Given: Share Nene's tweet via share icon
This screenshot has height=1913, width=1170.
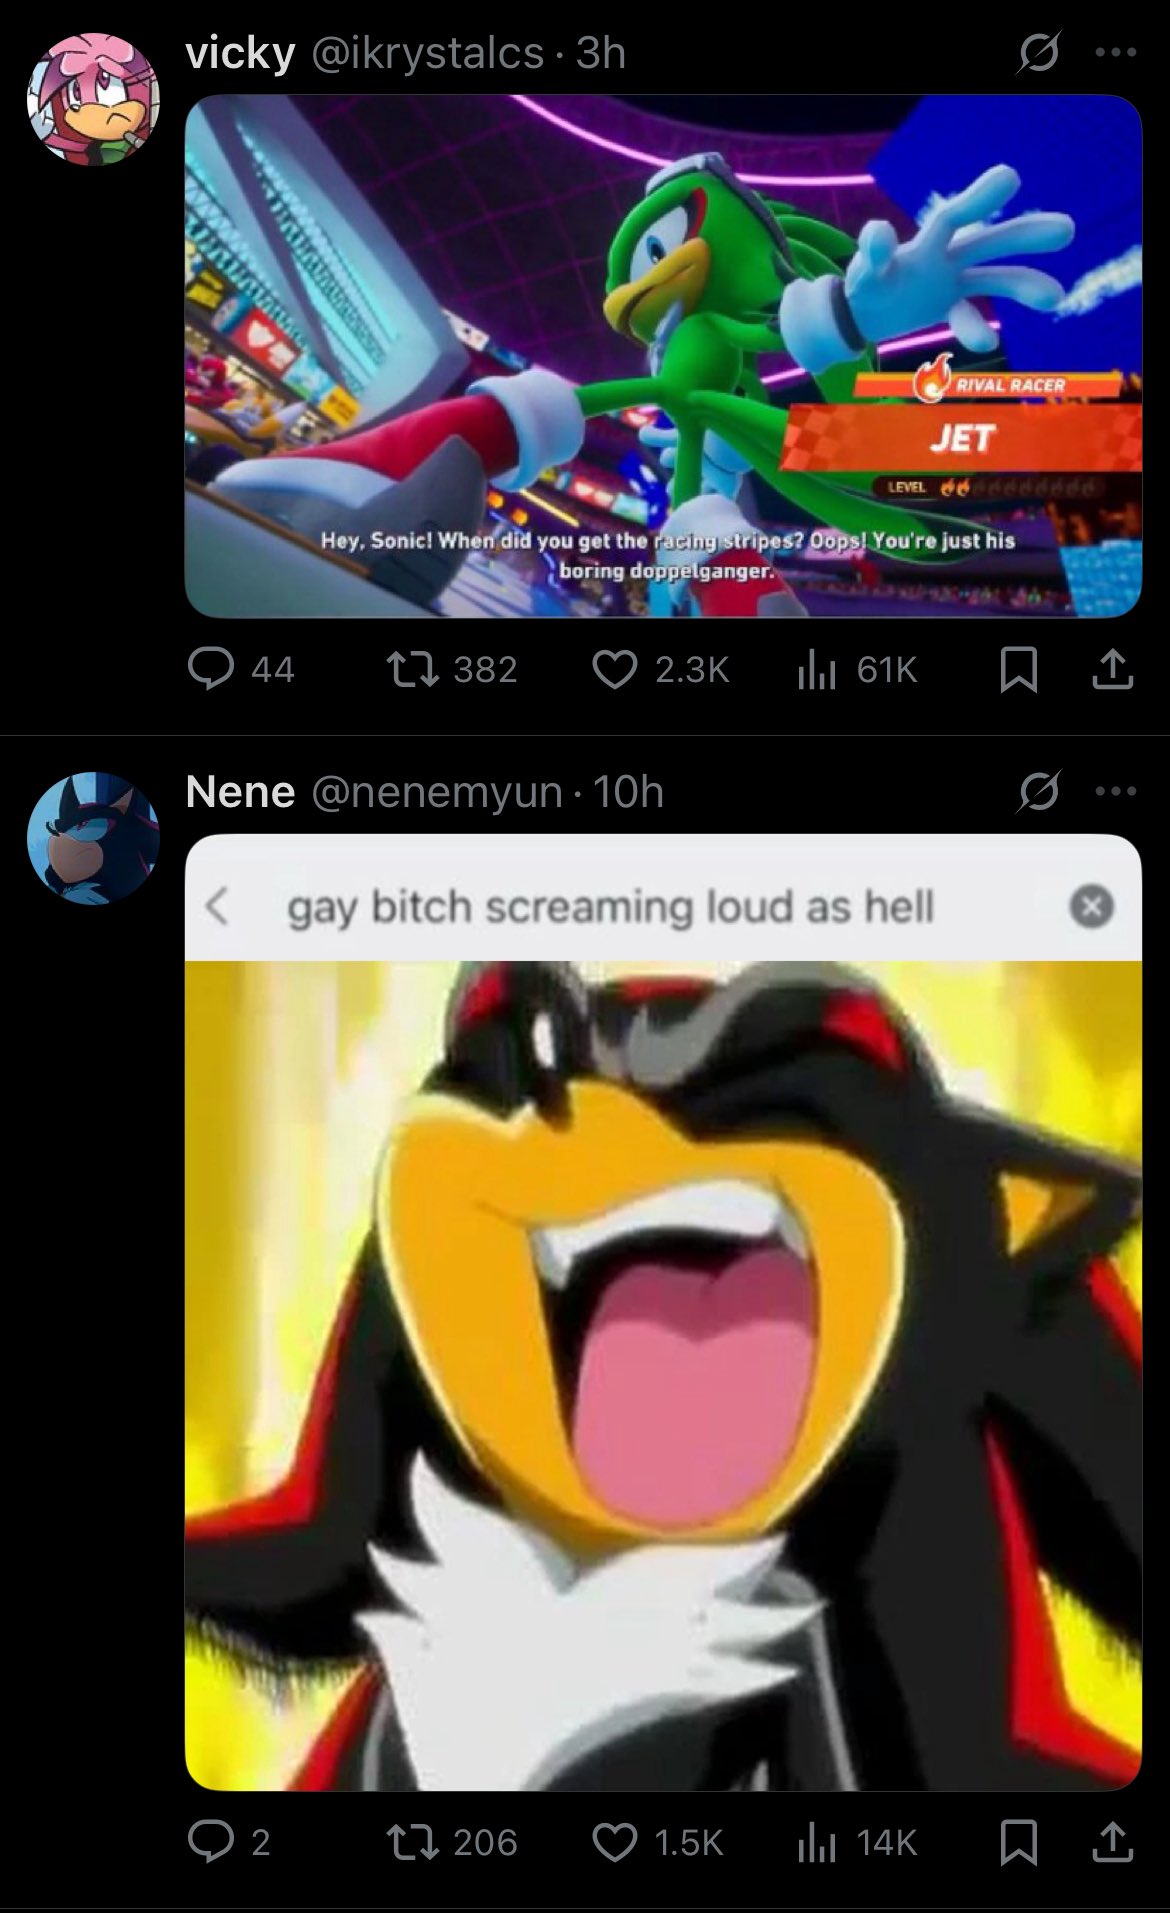Looking at the screenshot, I should [x=1112, y=1841].
